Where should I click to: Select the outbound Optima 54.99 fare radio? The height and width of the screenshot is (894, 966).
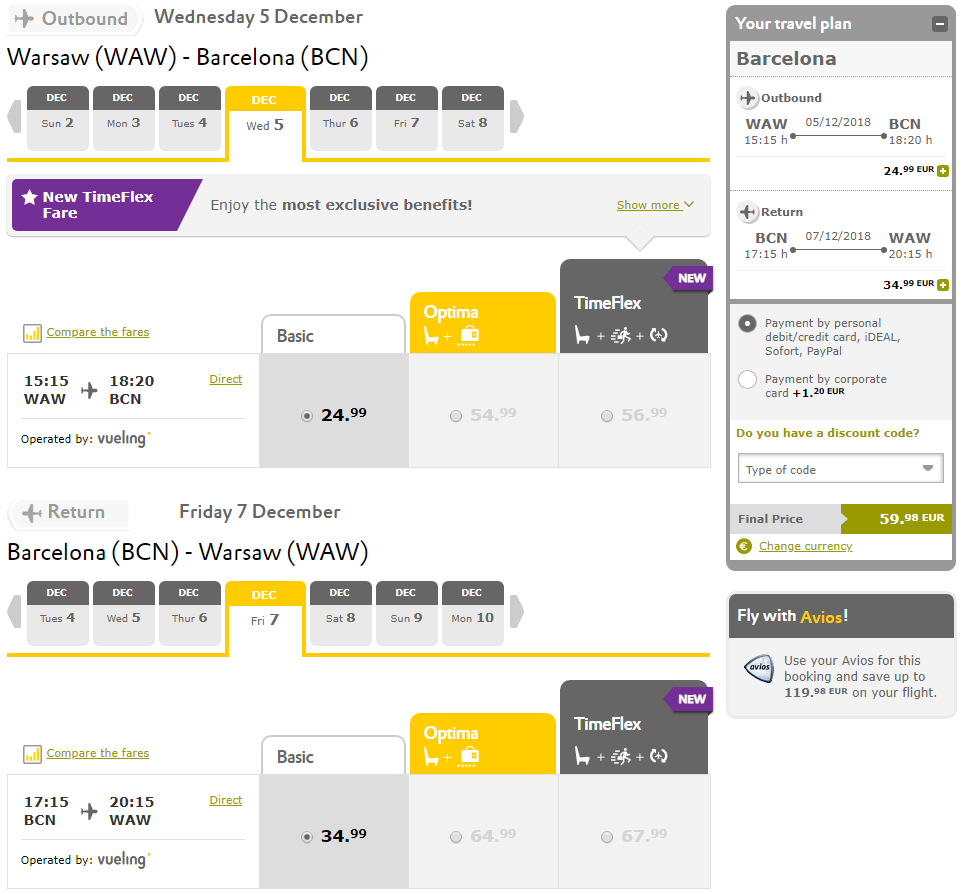[x=456, y=416]
